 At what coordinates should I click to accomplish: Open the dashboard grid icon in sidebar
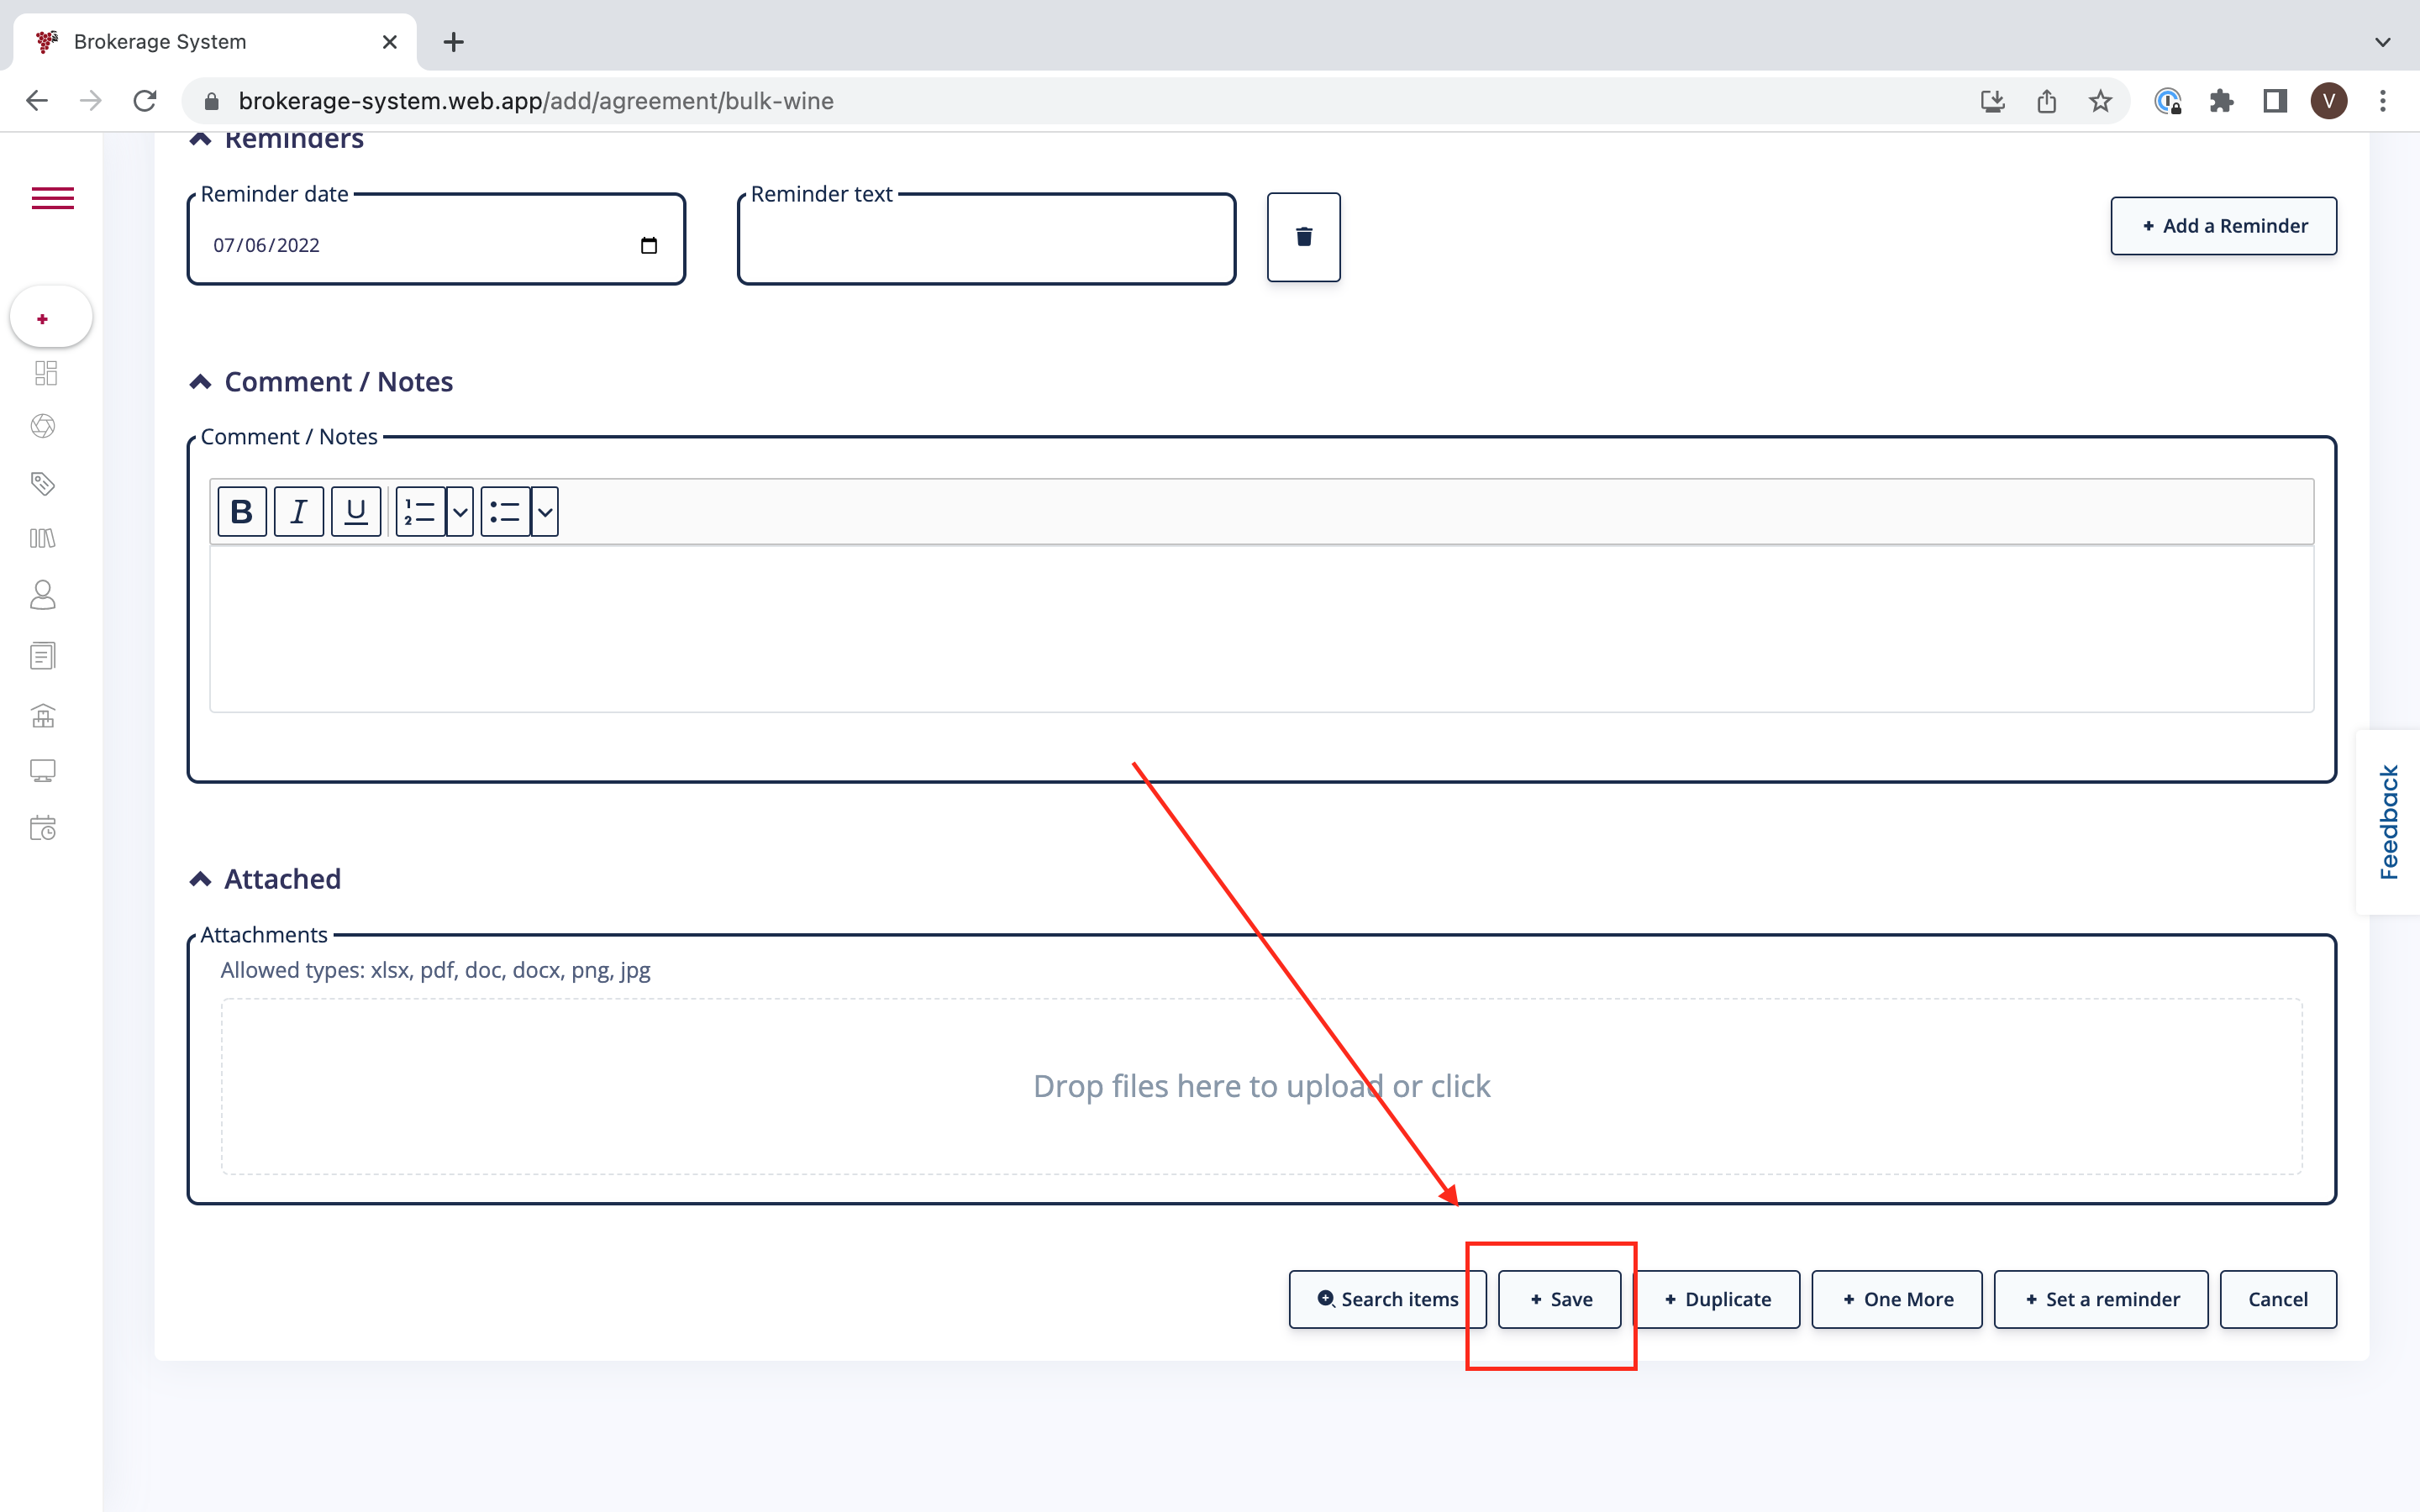pos(45,373)
